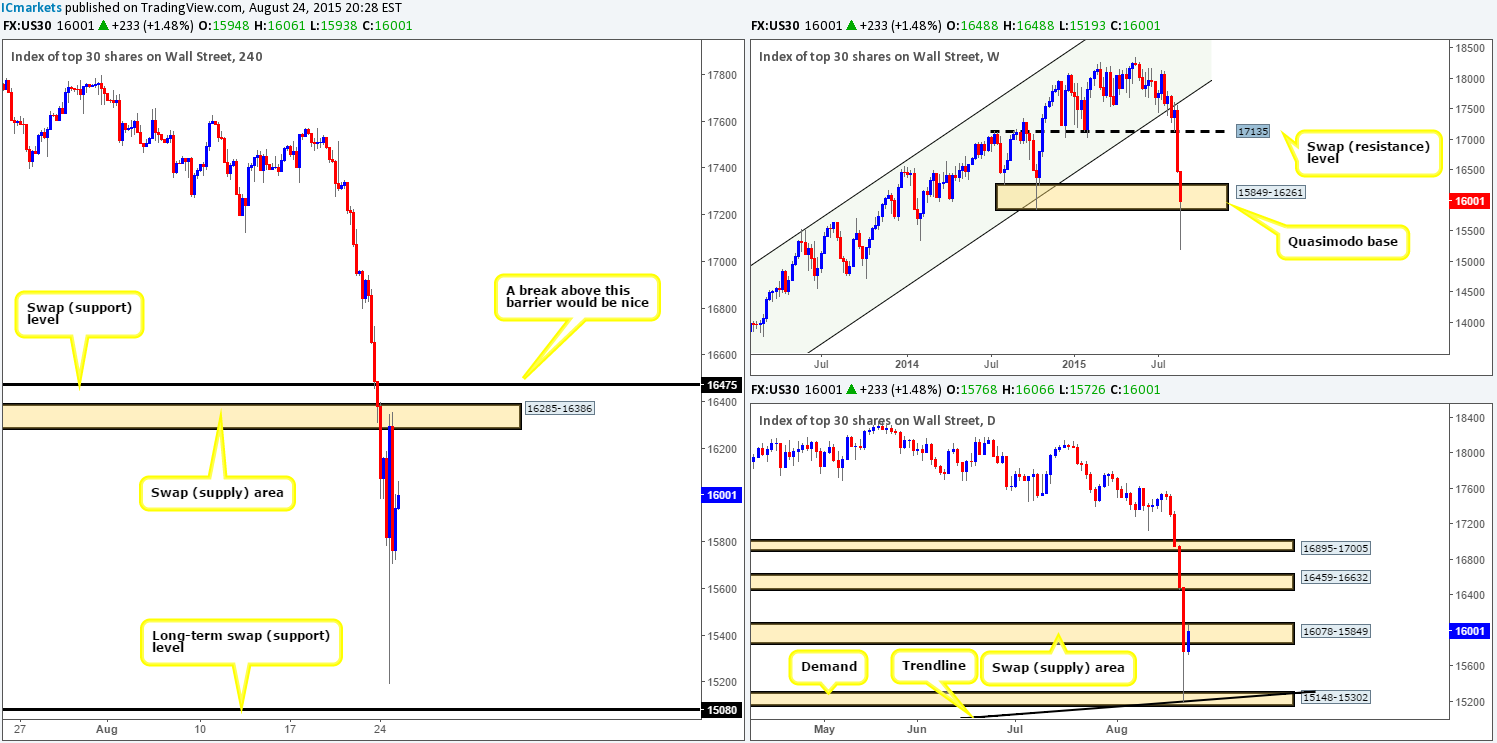Select the 'Swap (support) level' callout
The width and height of the screenshot is (1497, 743).
coord(79,313)
